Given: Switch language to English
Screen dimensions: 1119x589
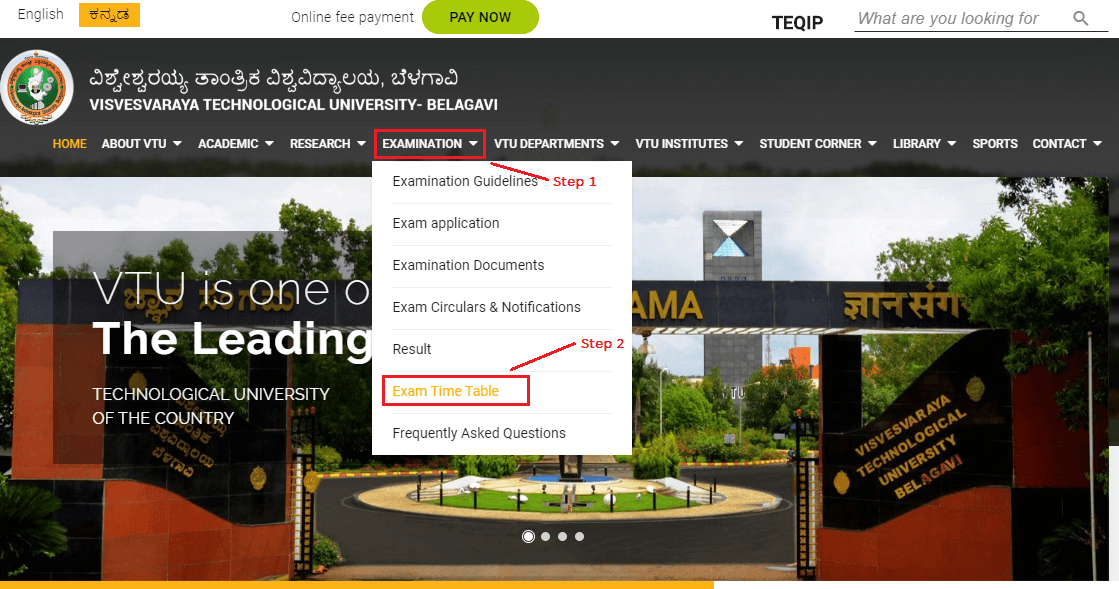Looking at the screenshot, I should coord(41,14).
